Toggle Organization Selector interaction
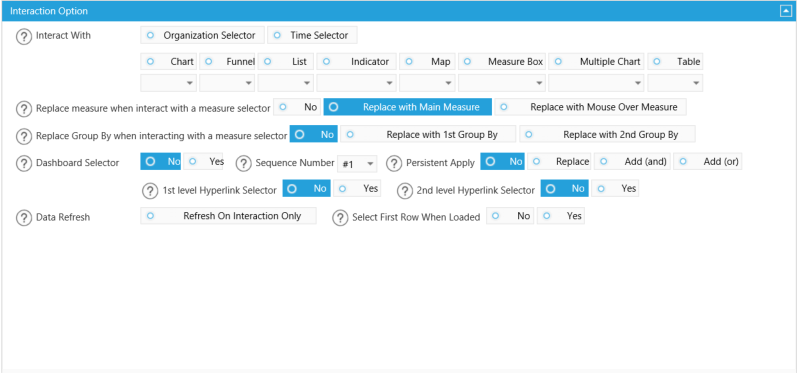The image size is (798, 373). 202,35
